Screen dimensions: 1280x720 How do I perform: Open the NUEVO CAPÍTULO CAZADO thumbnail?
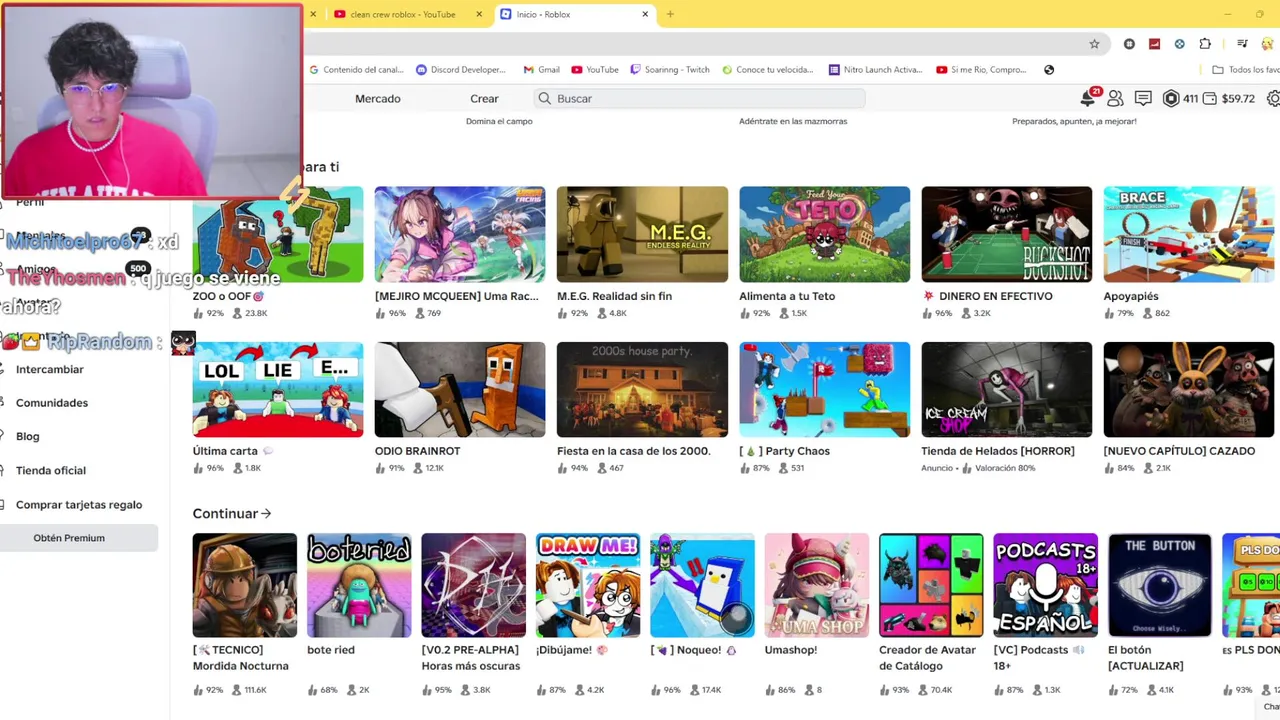coord(1189,390)
